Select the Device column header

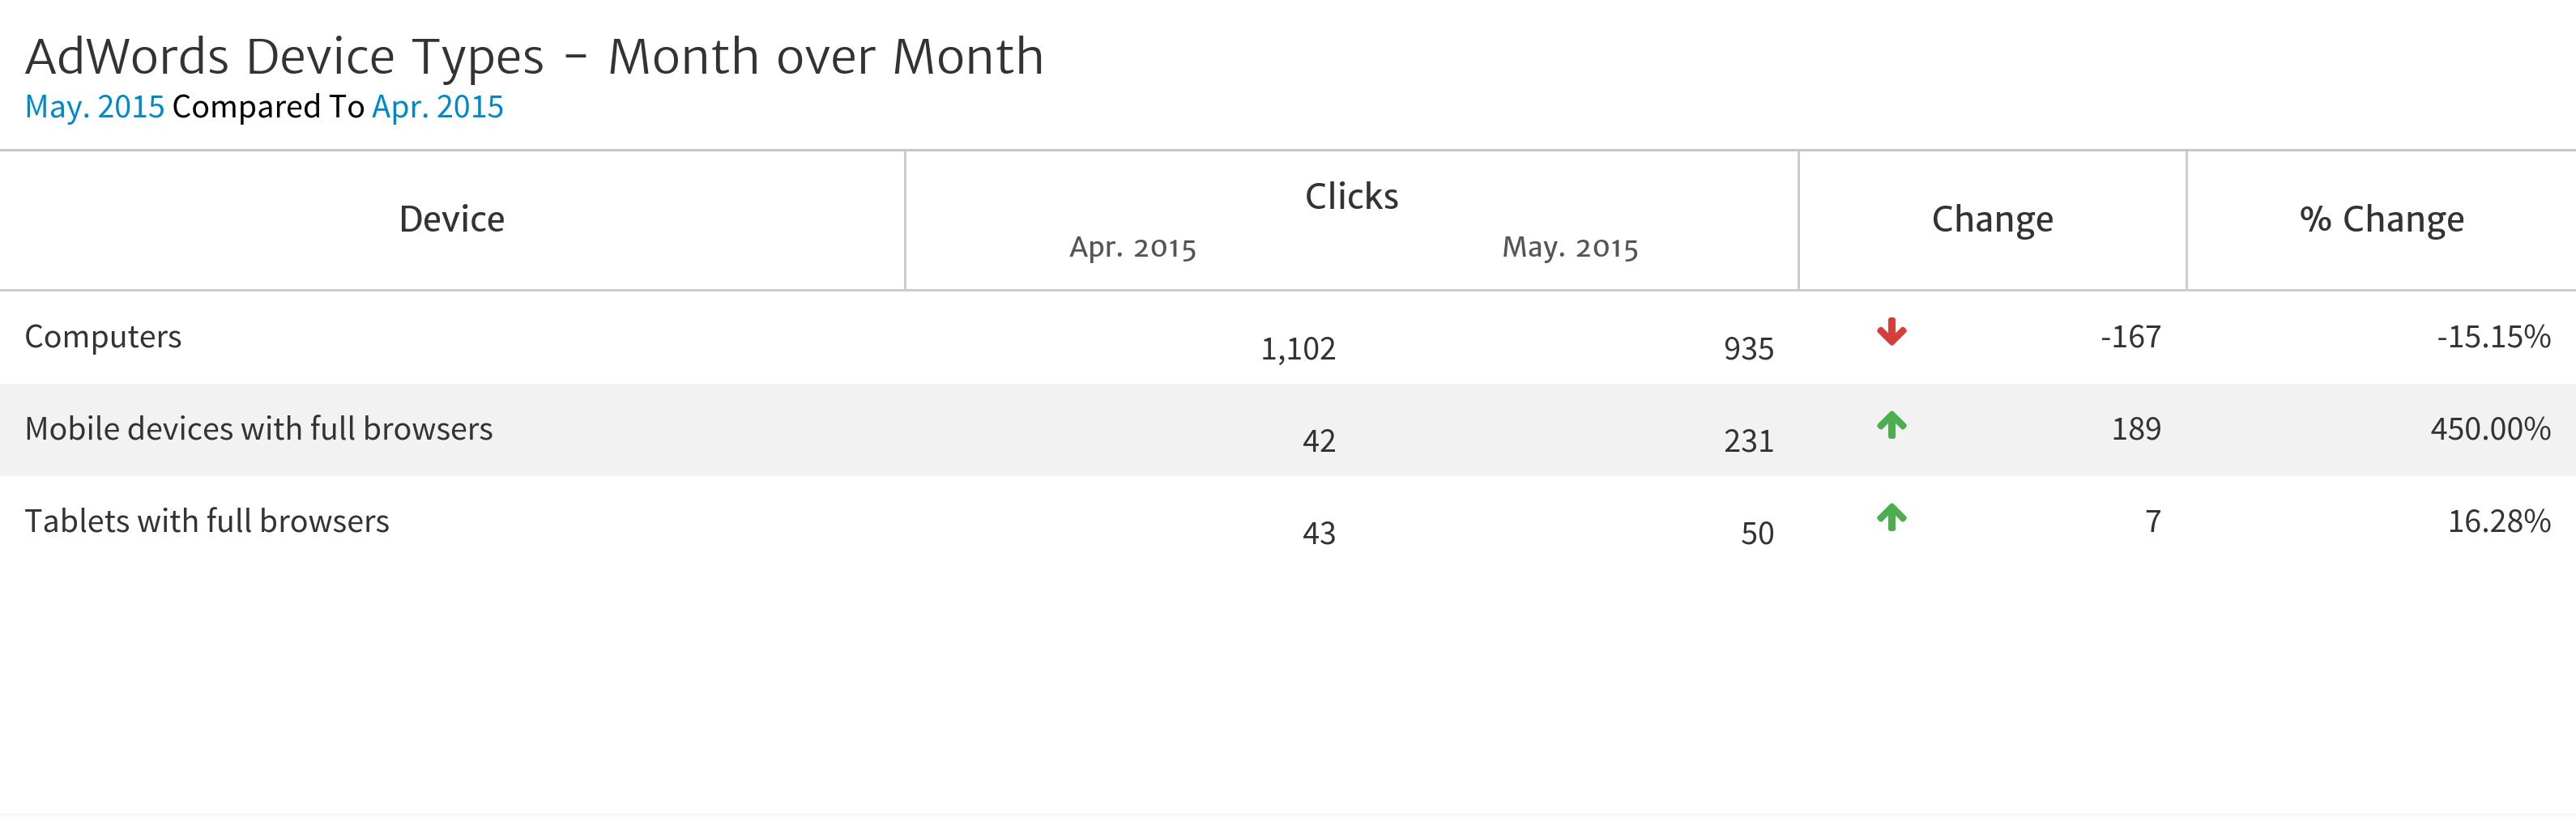452,219
